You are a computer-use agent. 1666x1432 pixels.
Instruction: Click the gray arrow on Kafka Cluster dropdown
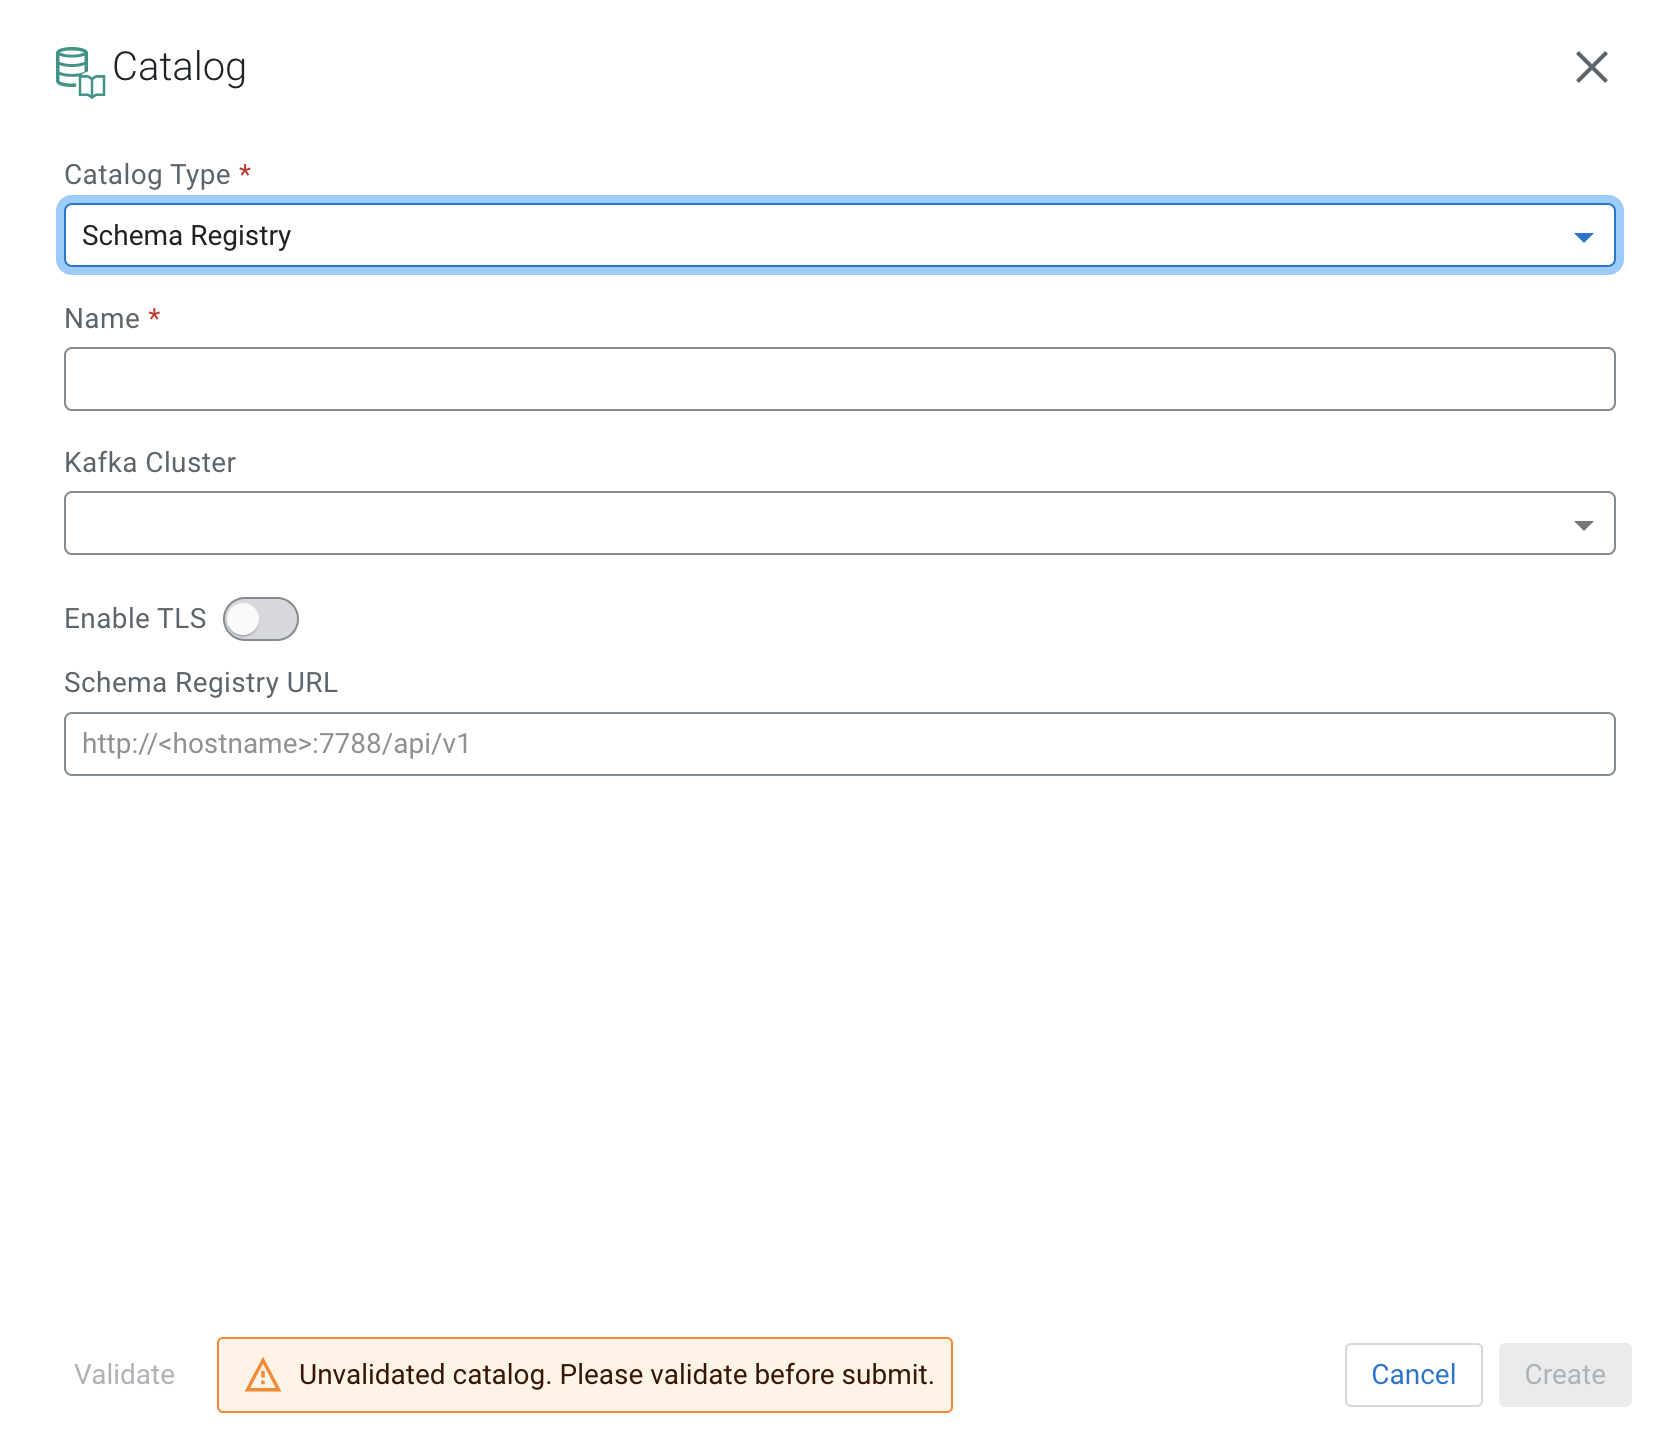coord(1583,525)
